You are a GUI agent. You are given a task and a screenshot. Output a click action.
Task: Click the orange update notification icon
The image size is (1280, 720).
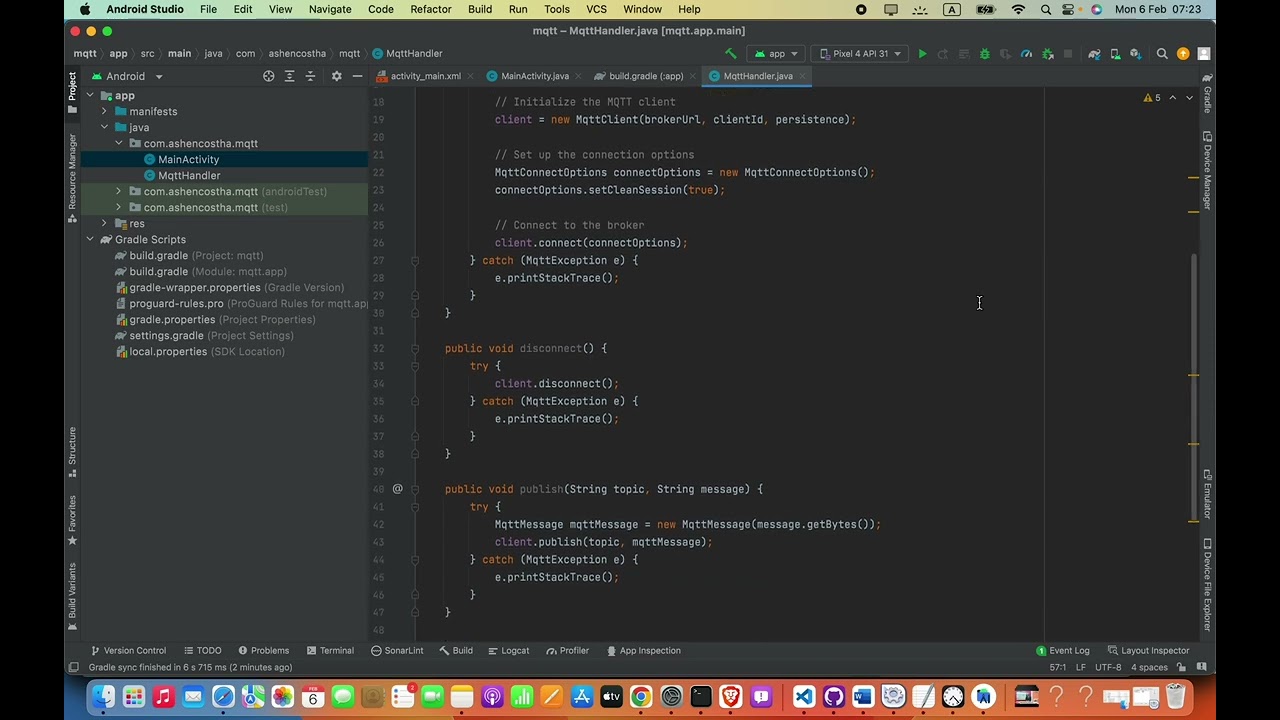coord(1183,54)
